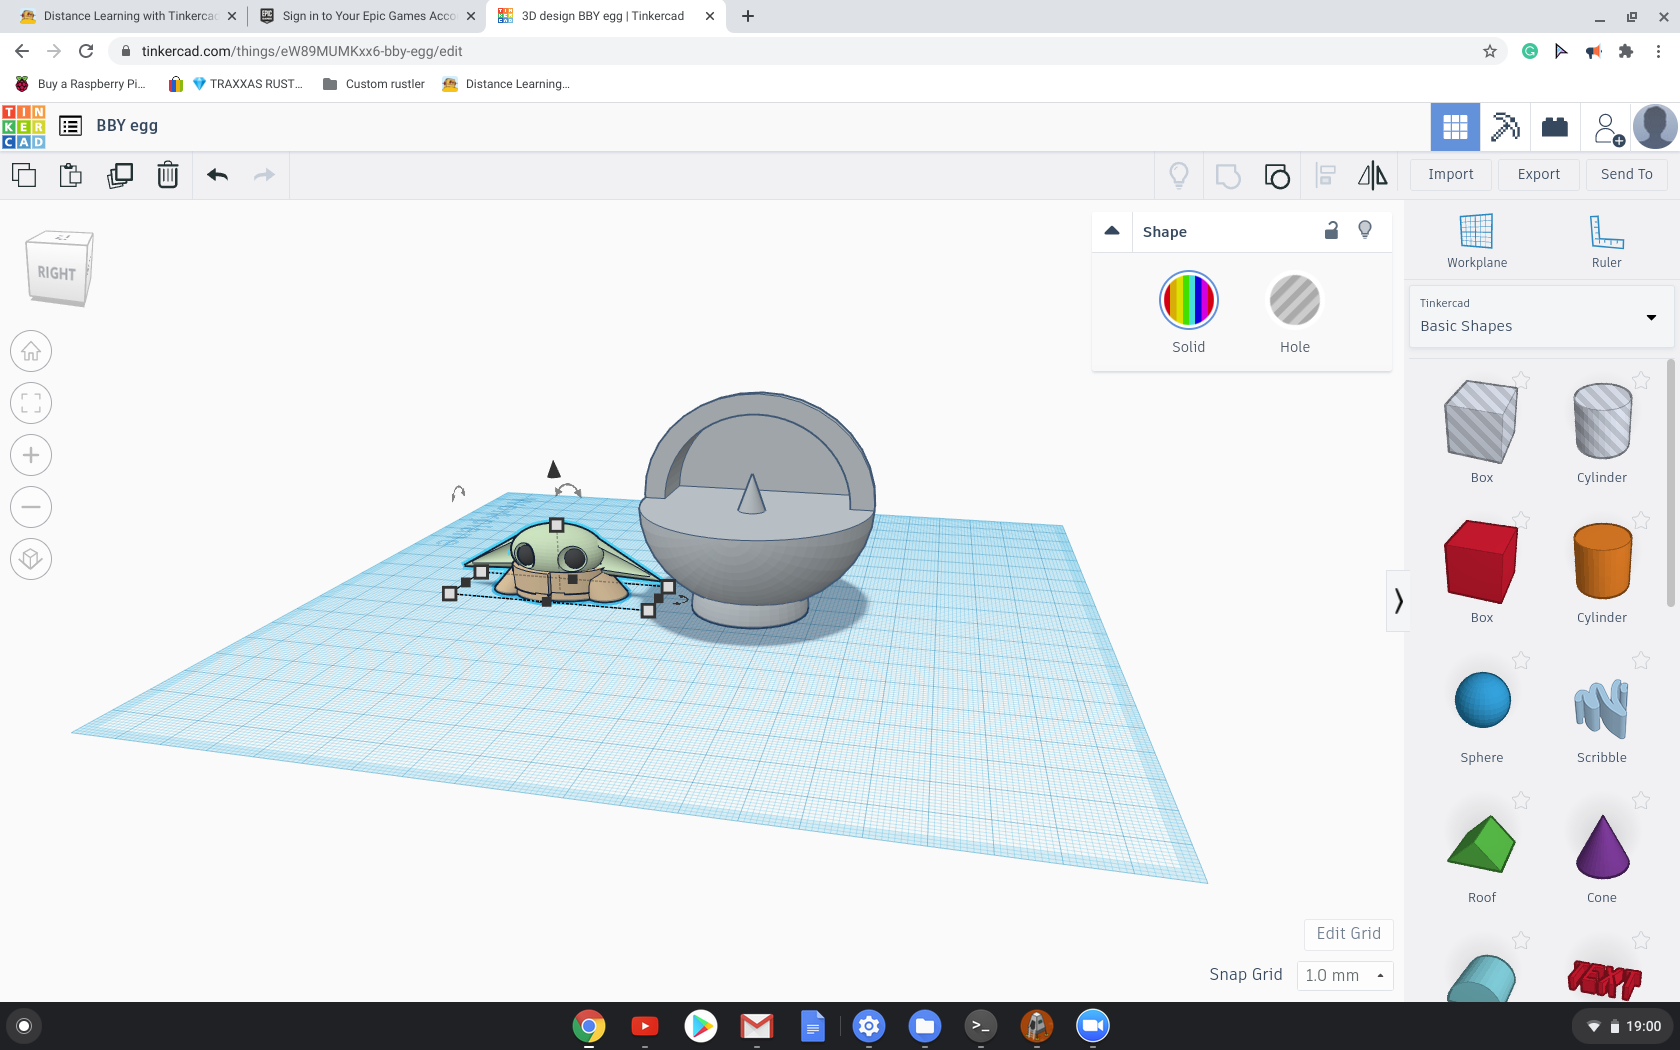Select the 3D design BBY egg tab

tap(603, 16)
